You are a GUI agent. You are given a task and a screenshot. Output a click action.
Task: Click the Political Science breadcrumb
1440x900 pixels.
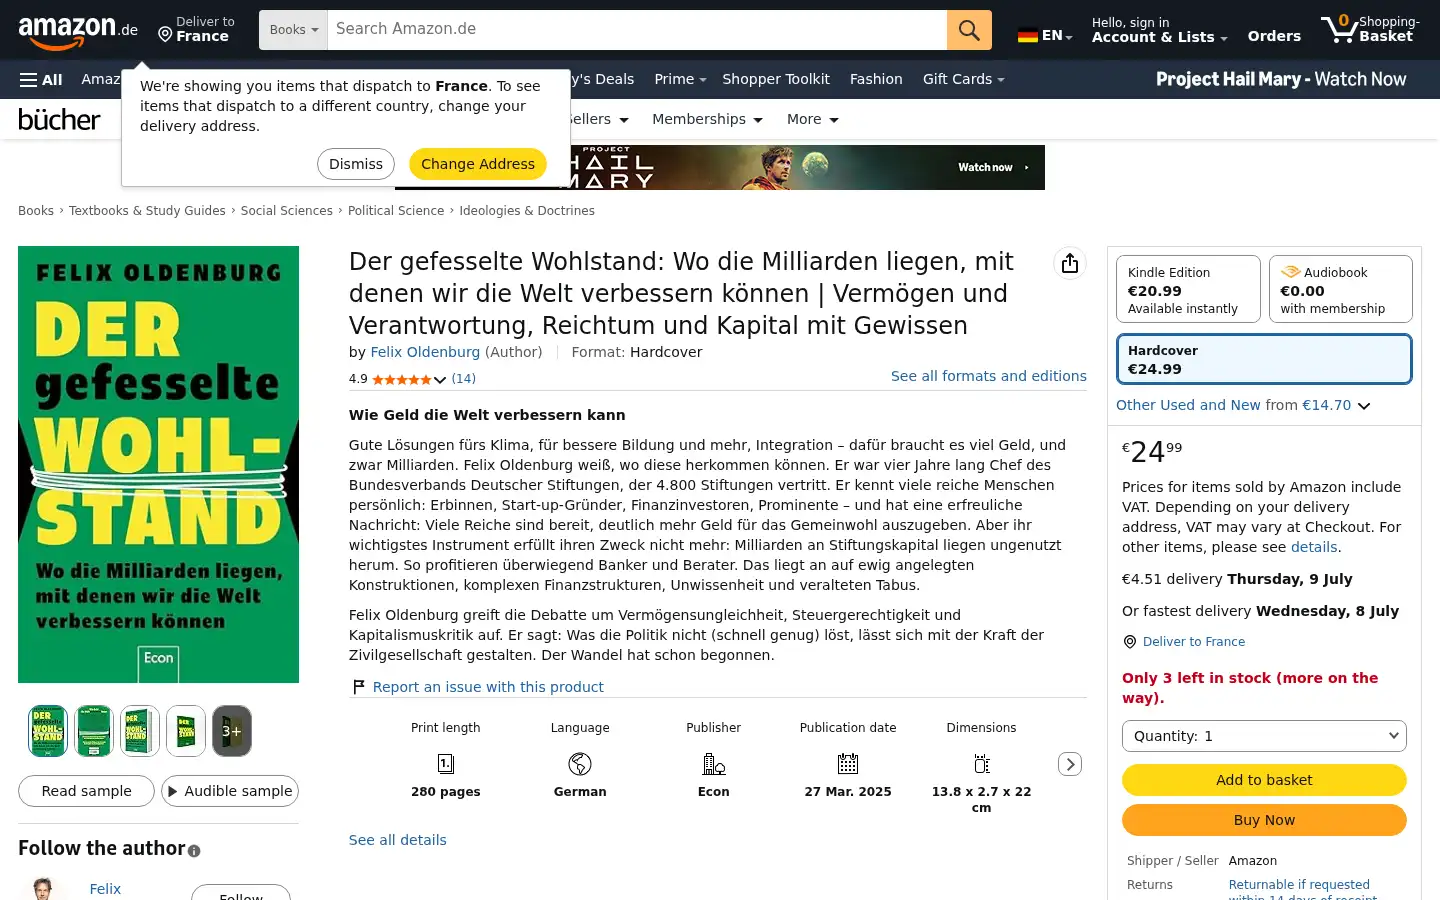pyautogui.click(x=396, y=211)
